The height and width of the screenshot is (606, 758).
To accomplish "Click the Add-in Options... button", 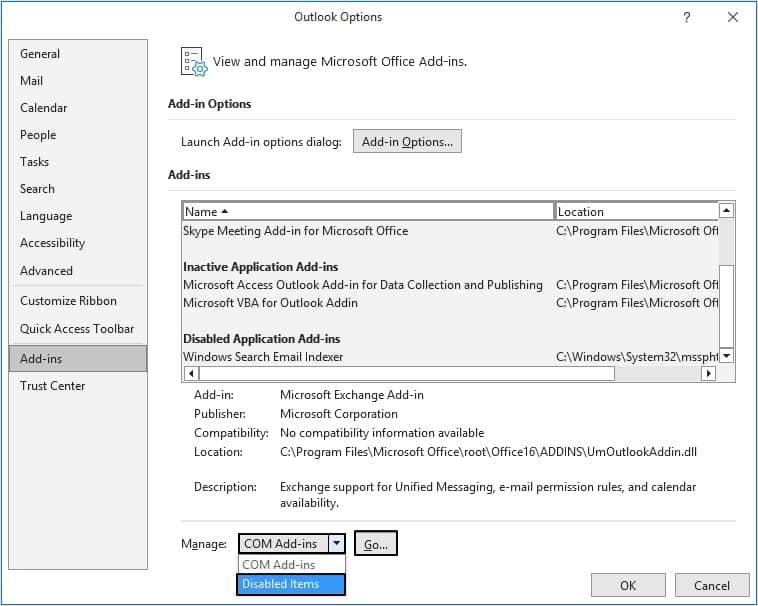I will 407,142.
